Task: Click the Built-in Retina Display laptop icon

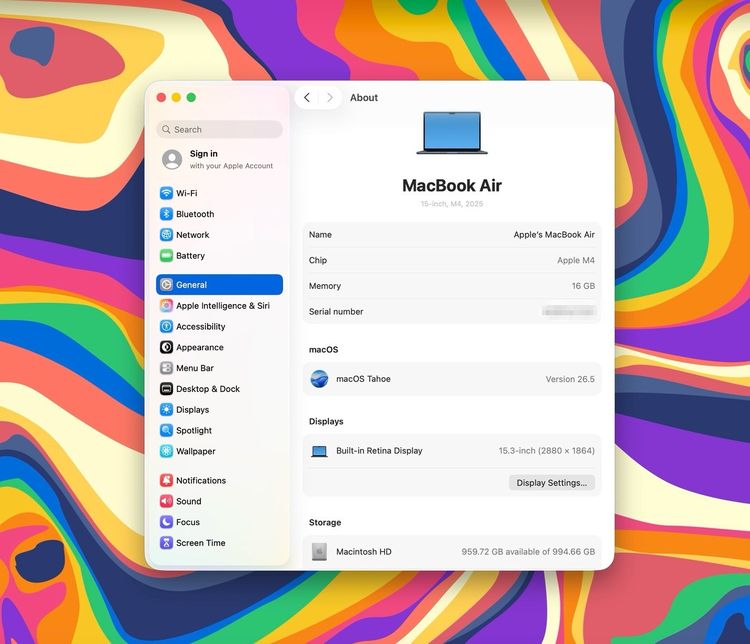Action: tap(319, 451)
